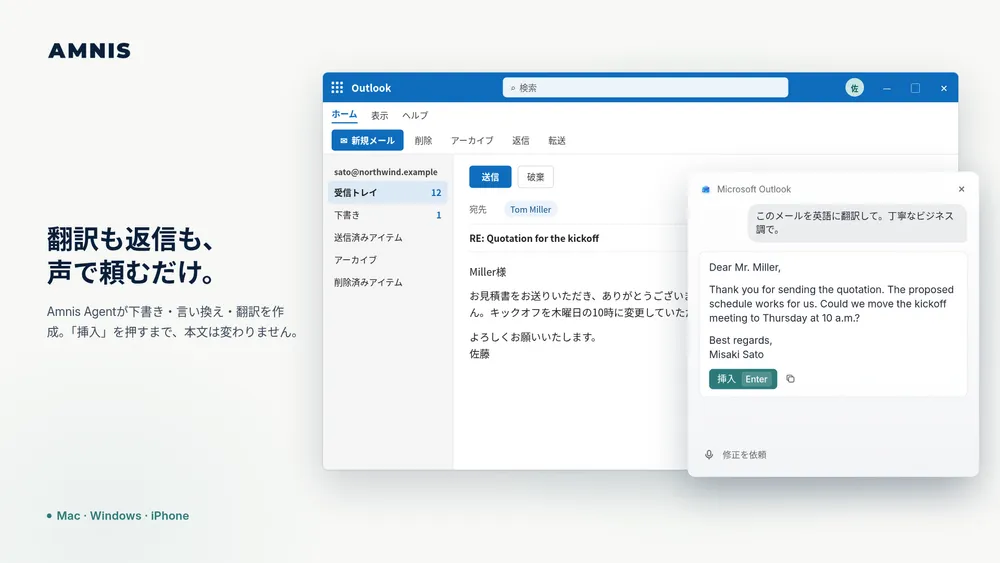The width and height of the screenshot is (1000, 563).
Task: Open the 送信済みアイテム folder
Action: click(388, 237)
